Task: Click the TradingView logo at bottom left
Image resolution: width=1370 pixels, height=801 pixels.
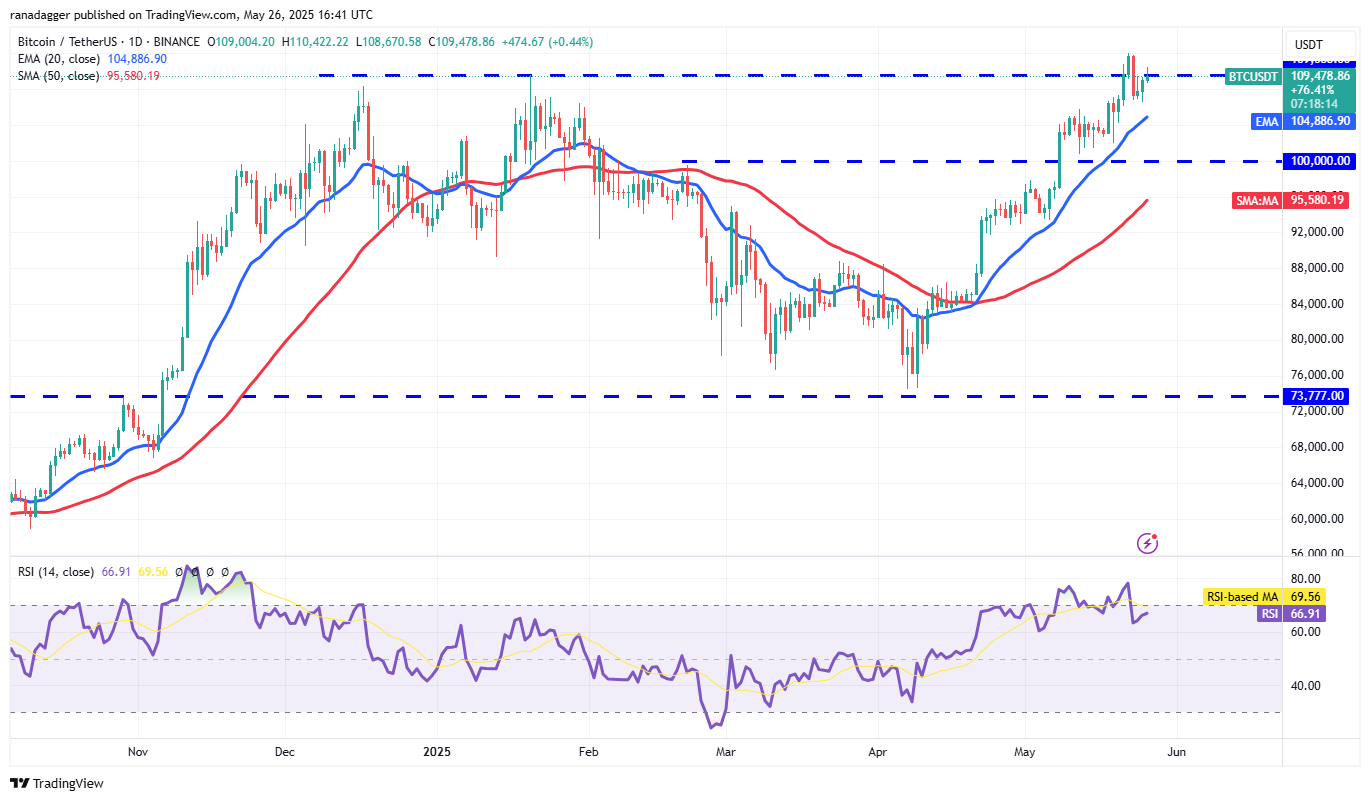Action: [57, 783]
